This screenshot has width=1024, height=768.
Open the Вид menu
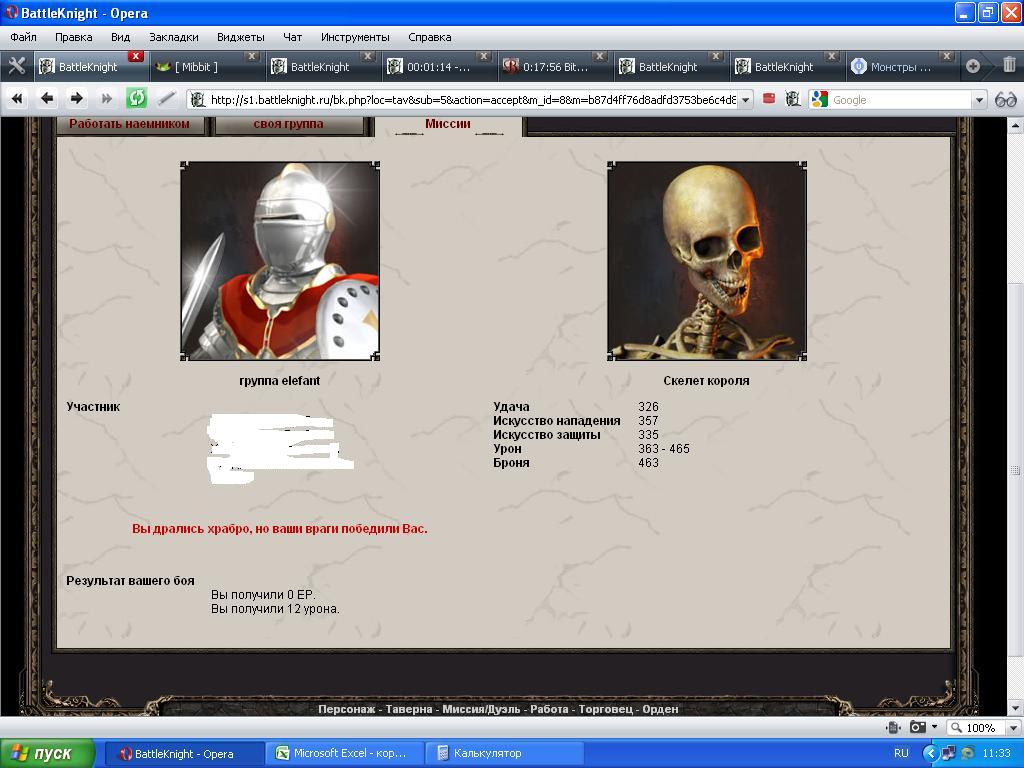pyautogui.click(x=120, y=37)
